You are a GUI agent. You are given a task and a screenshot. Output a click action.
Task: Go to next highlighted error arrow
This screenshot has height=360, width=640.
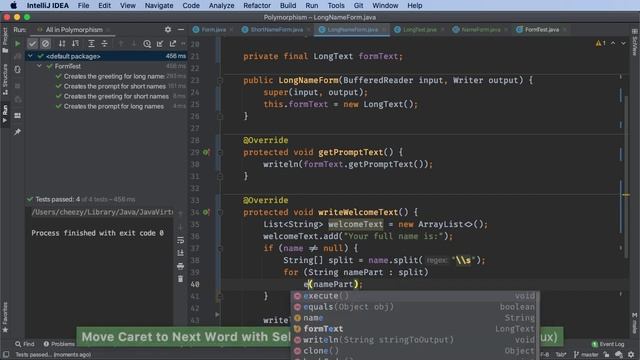point(623,43)
